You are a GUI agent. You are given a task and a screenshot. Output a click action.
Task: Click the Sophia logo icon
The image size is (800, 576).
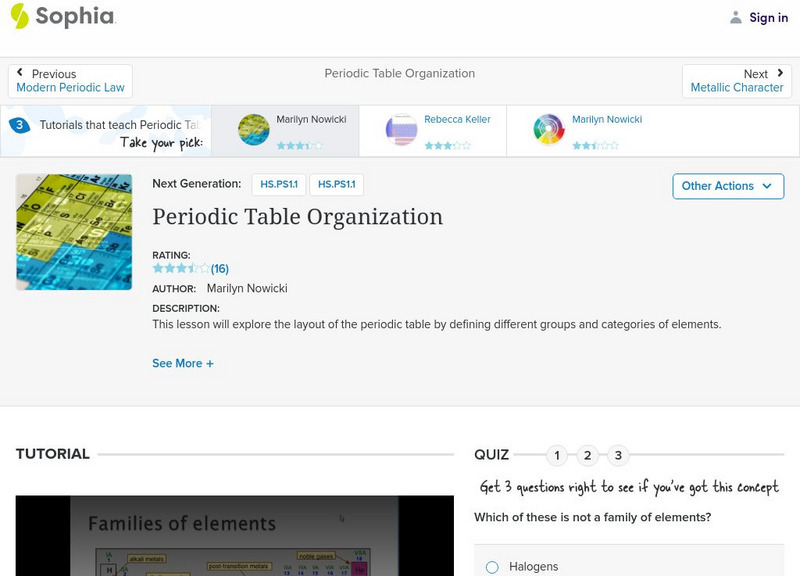(x=20, y=16)
